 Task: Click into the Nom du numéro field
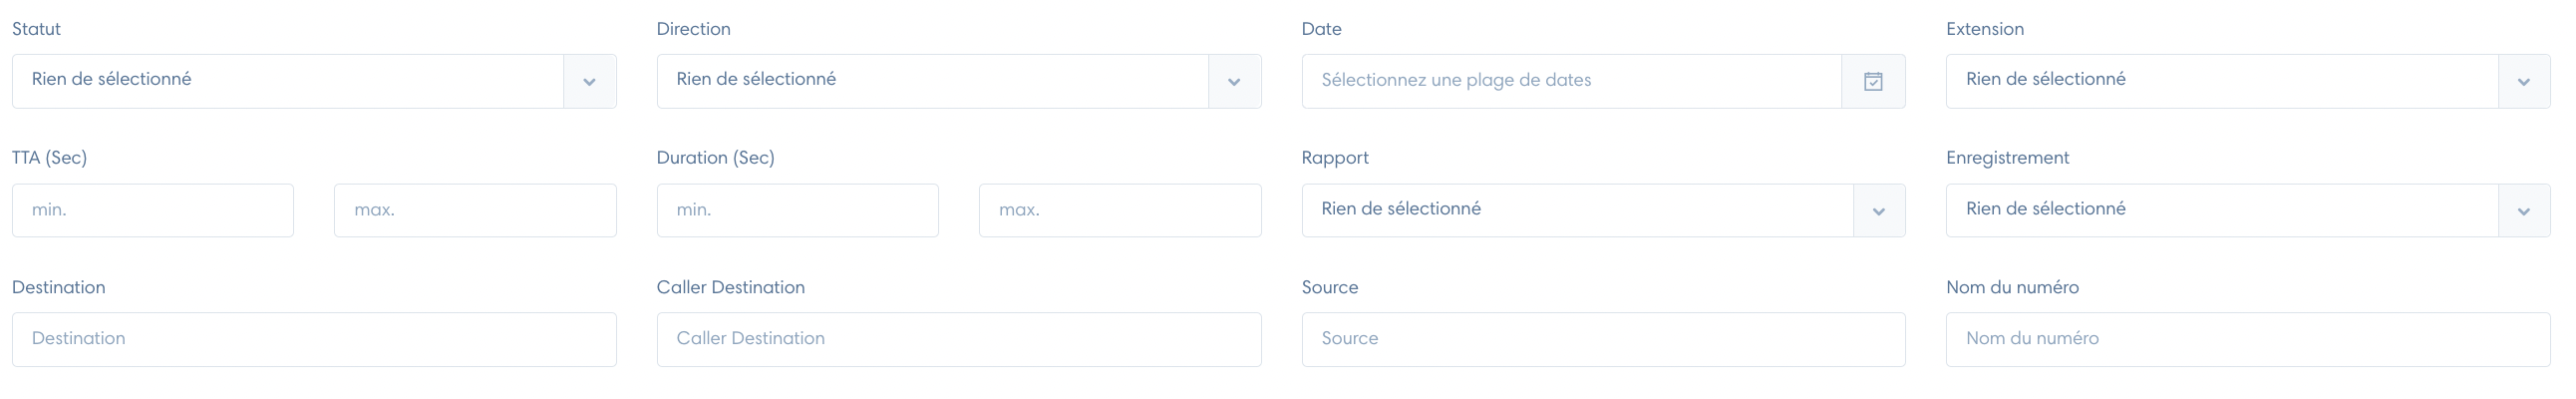coord(2248,339)
